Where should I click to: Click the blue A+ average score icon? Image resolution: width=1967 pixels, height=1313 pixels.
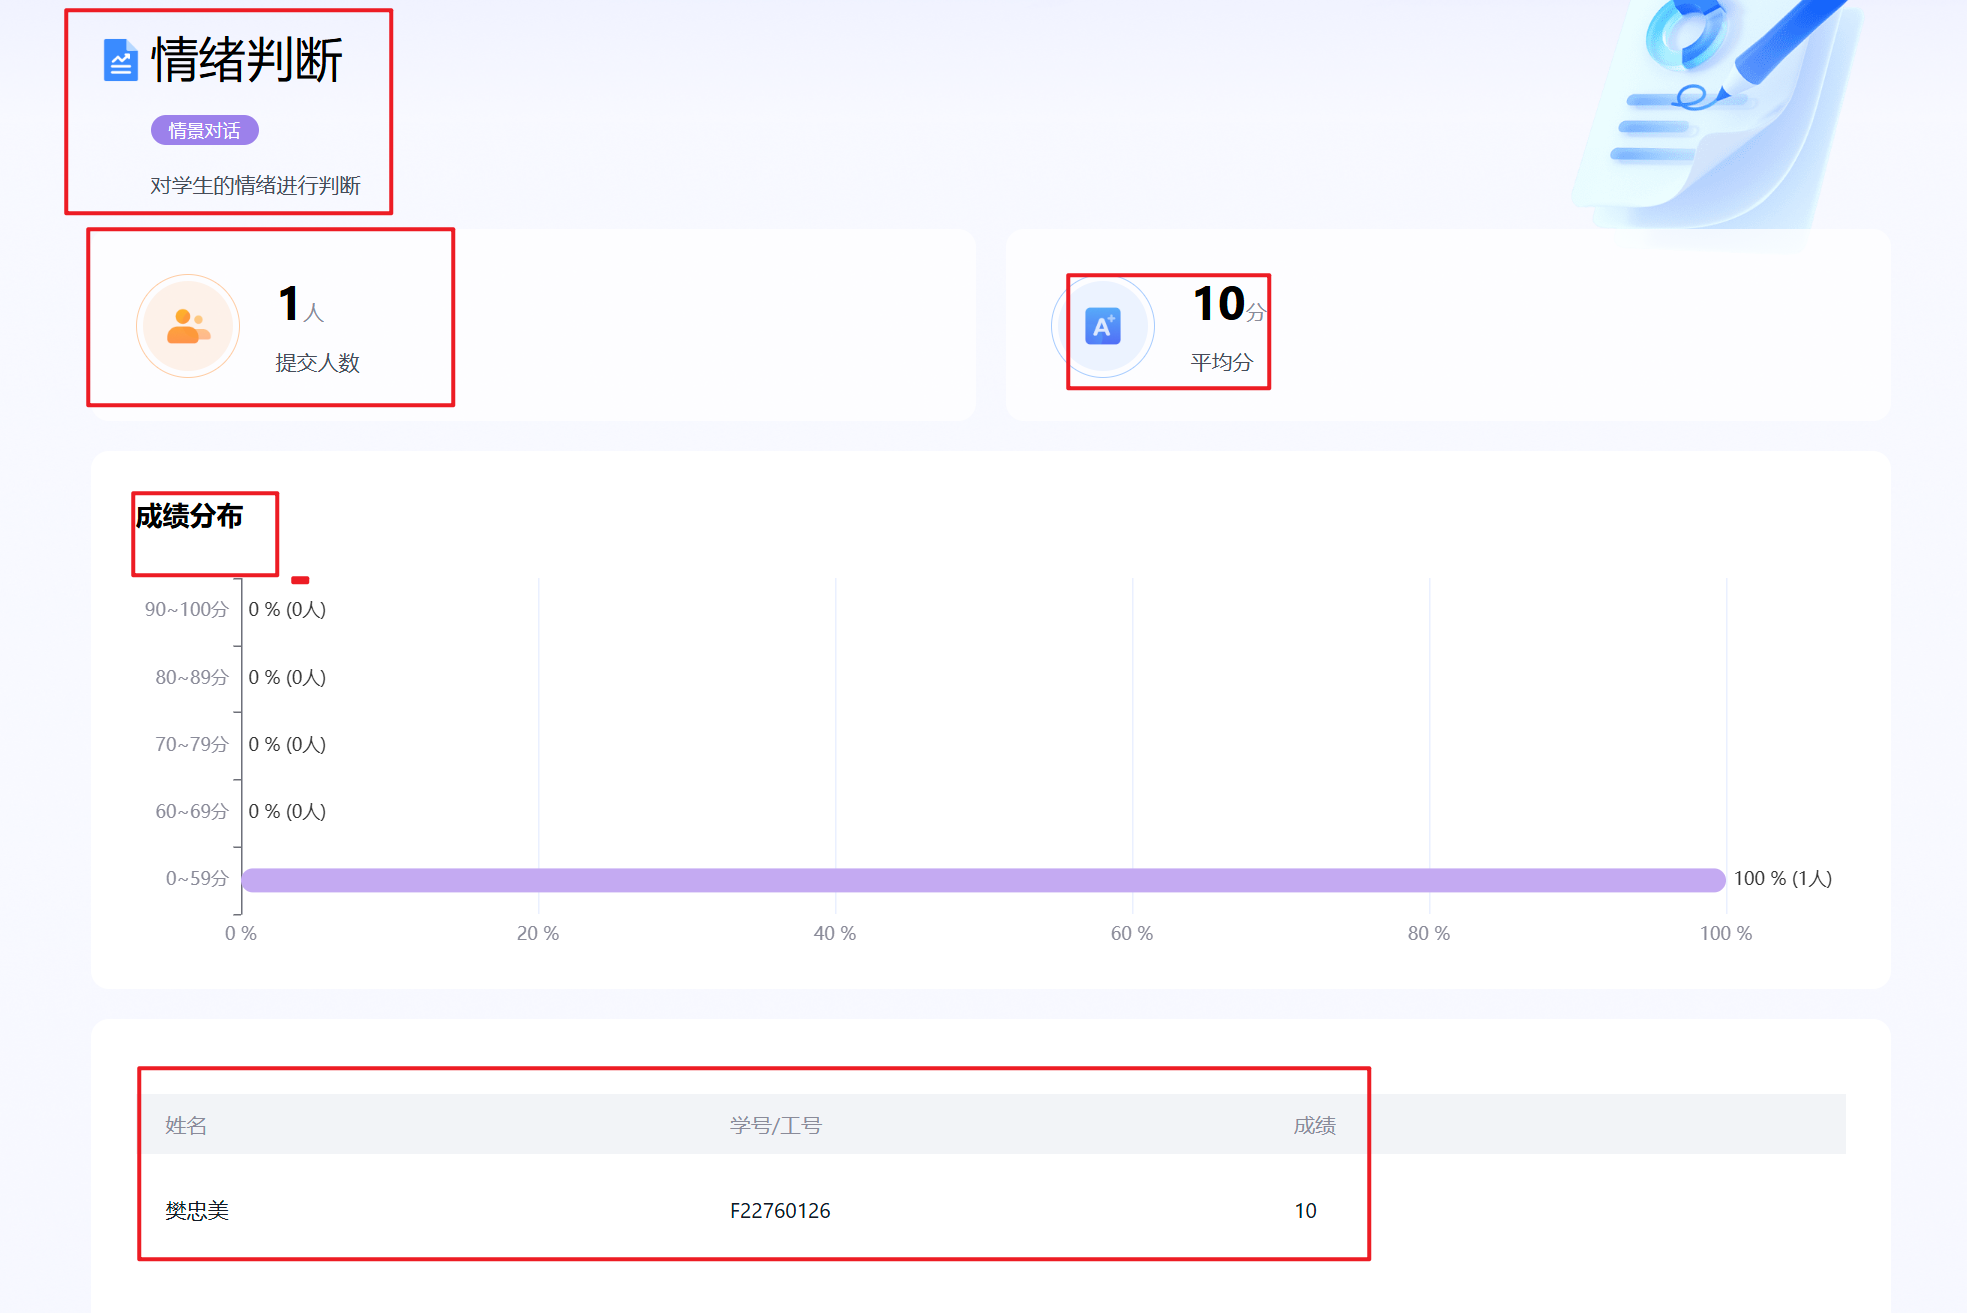click(x=1103, y=326)
